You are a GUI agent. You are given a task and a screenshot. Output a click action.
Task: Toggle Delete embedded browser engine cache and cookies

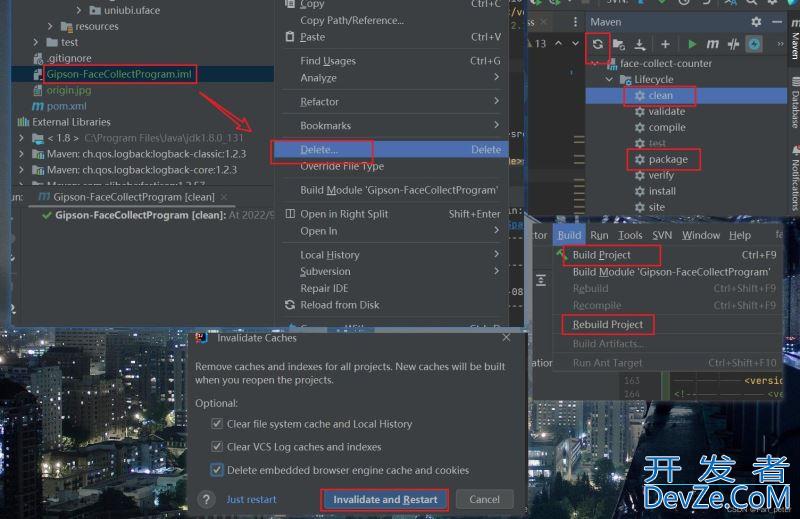[217, 470]
